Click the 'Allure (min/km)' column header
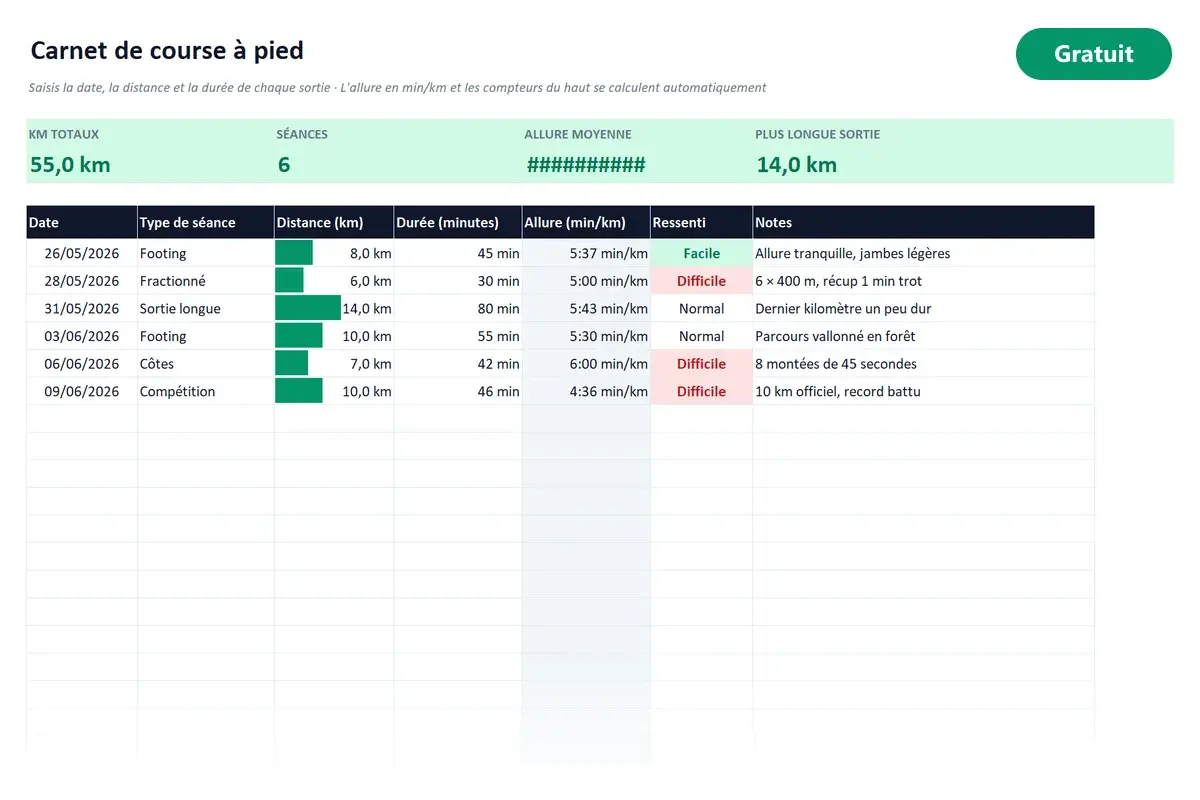The width and height of the screenshot is (1200, 800). (586, 222)
